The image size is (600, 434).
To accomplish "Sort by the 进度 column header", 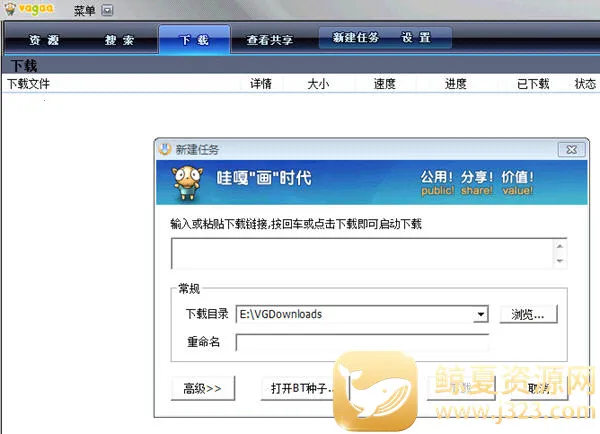I will pyautogui.click(x=456, y=84).
